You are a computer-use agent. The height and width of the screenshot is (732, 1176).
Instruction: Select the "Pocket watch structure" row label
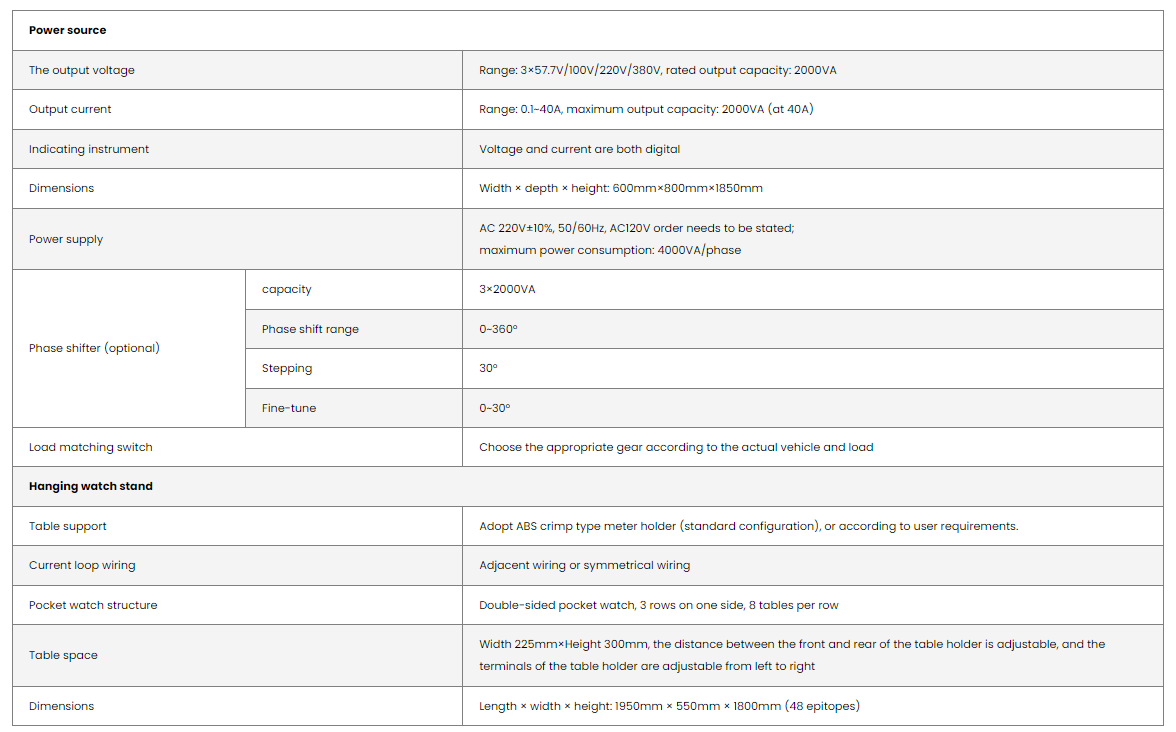(93, 605)
